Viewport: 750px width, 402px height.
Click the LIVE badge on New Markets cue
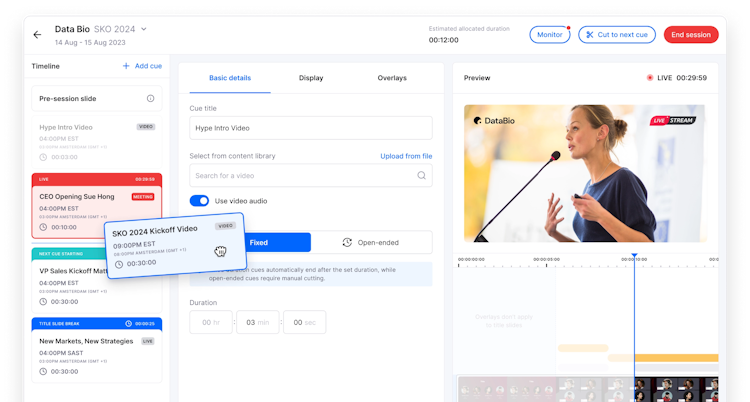coord(148,341)
